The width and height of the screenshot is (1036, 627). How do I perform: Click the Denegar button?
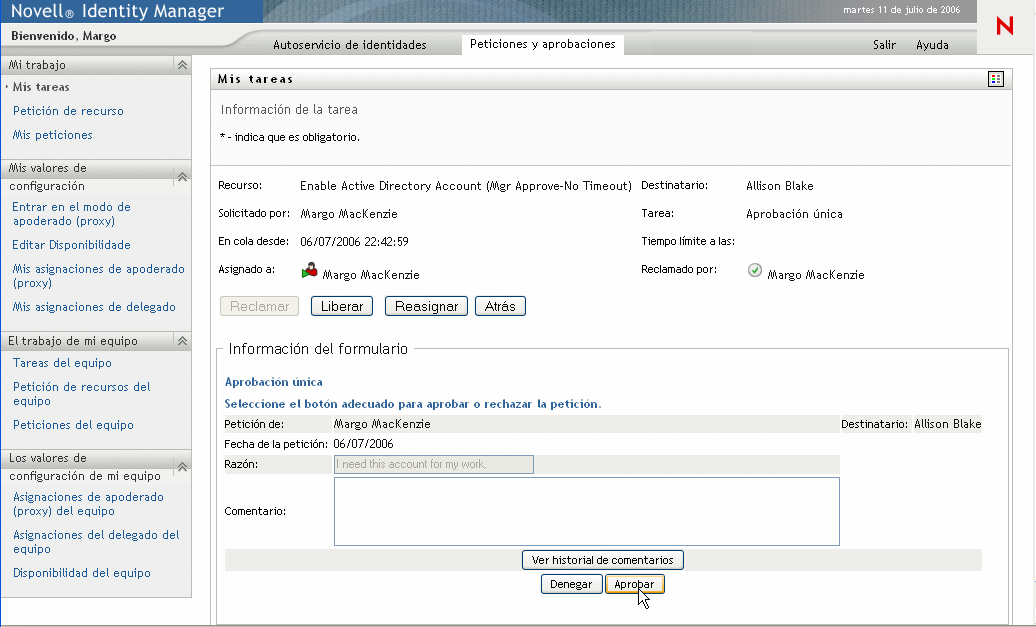point(572,585)
